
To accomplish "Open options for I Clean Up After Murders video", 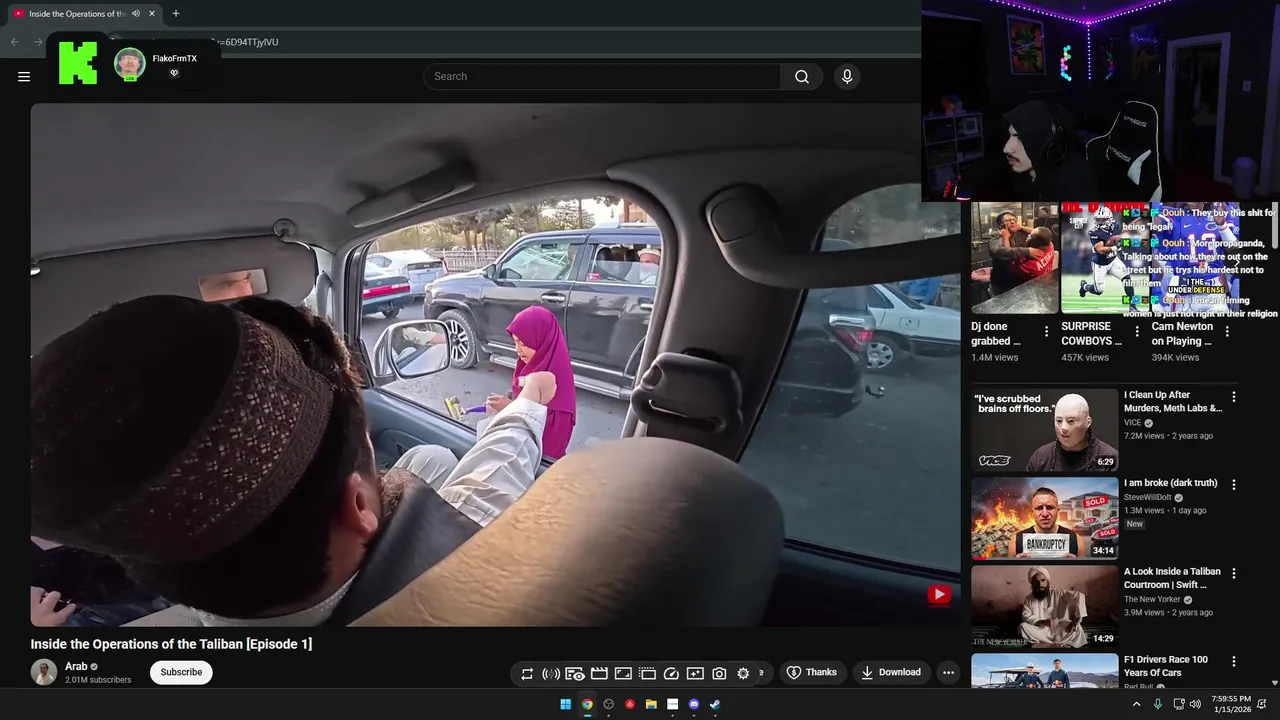I will 1234,397.
